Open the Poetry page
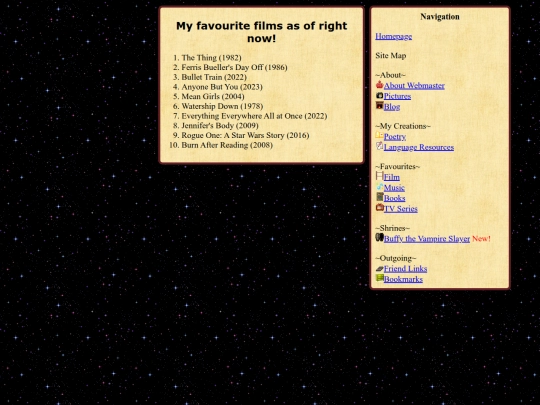The height and width of the screenshot is (405, 540). [x=395, y=137]
